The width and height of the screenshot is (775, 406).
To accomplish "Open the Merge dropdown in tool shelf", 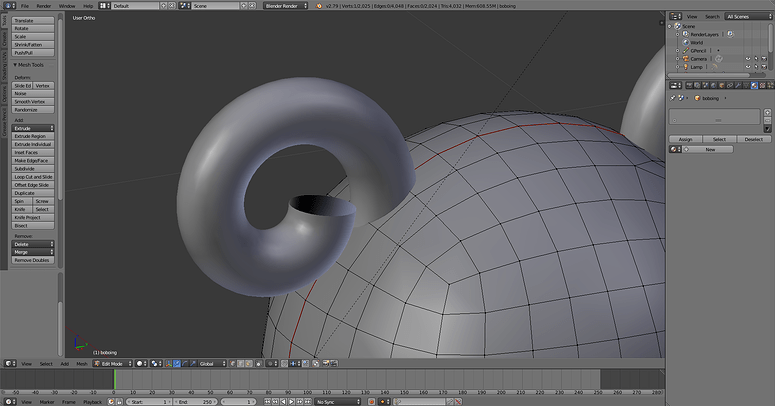I will tap(33, 252).
